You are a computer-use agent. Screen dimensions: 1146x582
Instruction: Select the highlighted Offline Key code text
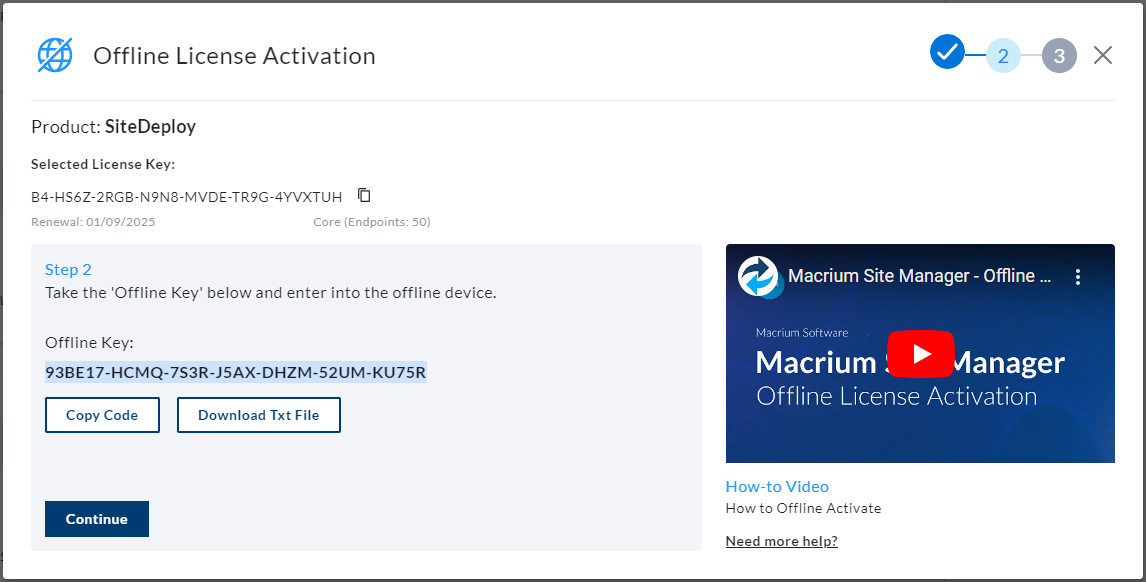click(x=235, y=372)
